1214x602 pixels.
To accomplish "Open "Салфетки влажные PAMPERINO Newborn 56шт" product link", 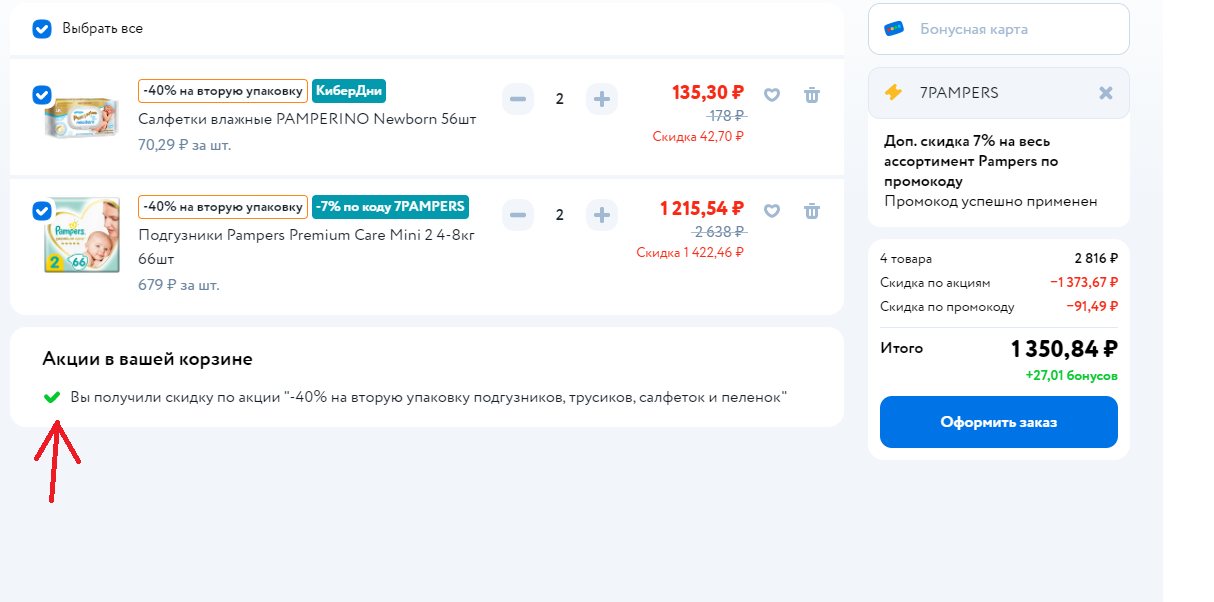I will pyautogui.click(x=307, y=119).
